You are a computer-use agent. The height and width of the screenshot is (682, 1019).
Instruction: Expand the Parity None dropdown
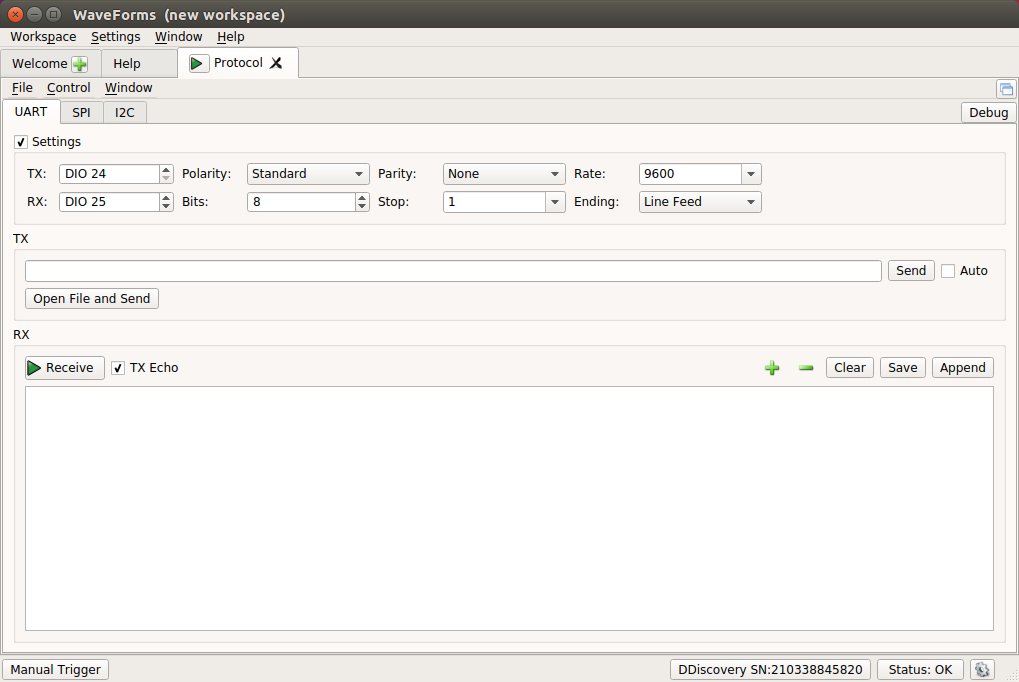(504, 174)
